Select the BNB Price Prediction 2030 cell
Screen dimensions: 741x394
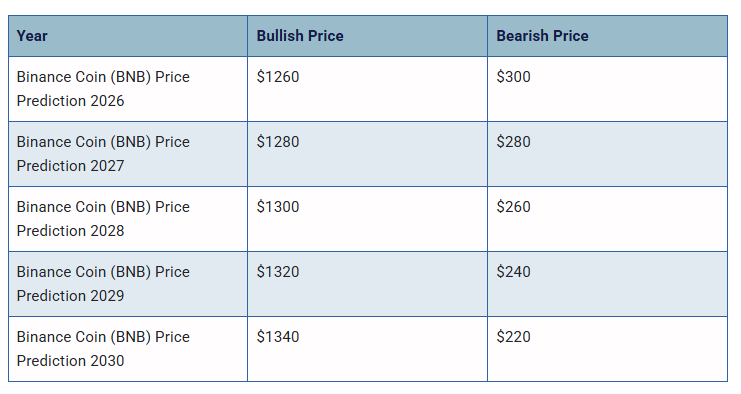(x=128, y=349)
